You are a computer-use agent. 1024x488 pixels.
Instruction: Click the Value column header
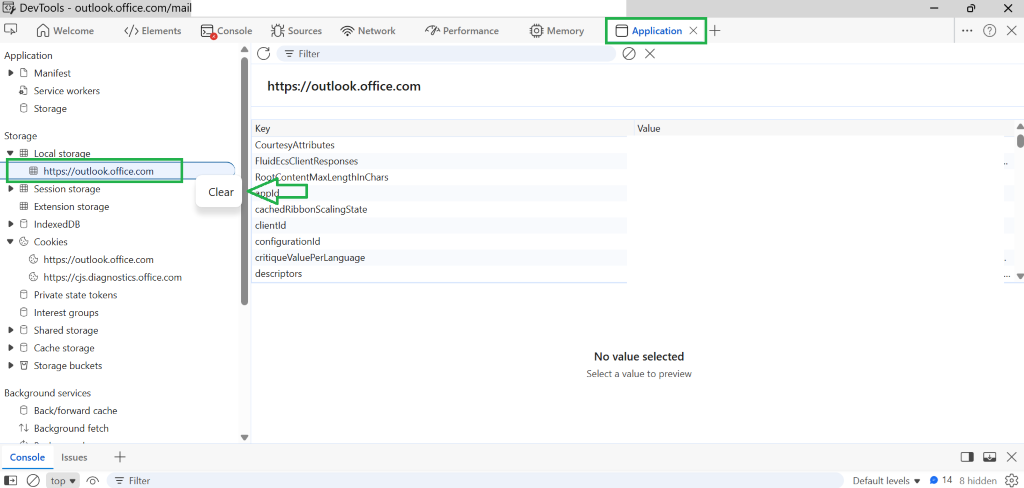[x=824, y=129]
